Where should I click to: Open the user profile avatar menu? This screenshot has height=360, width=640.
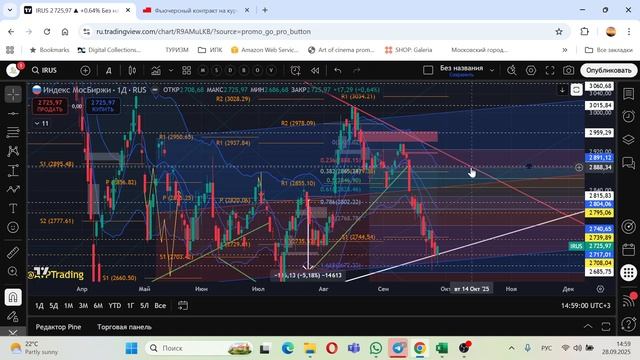pyautogui.click(x=13, y=70)
